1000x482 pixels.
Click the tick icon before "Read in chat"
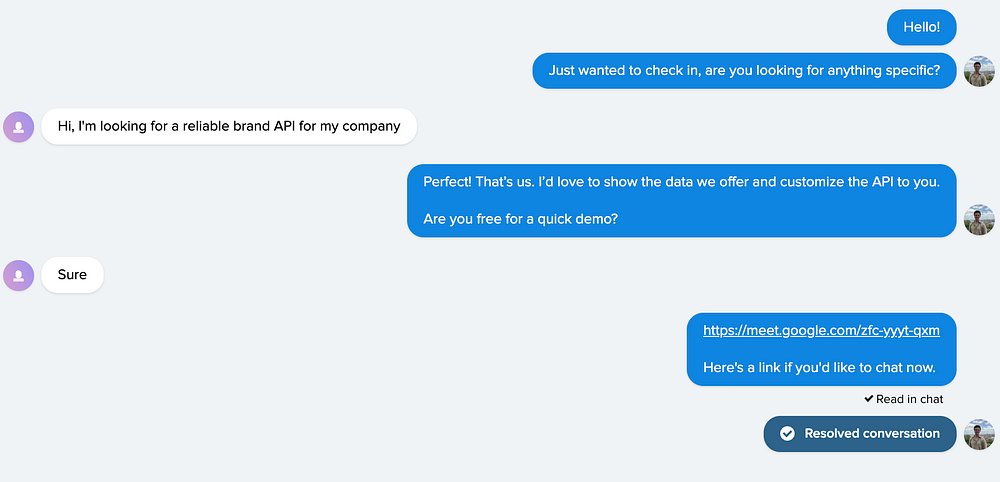(869, 399)
